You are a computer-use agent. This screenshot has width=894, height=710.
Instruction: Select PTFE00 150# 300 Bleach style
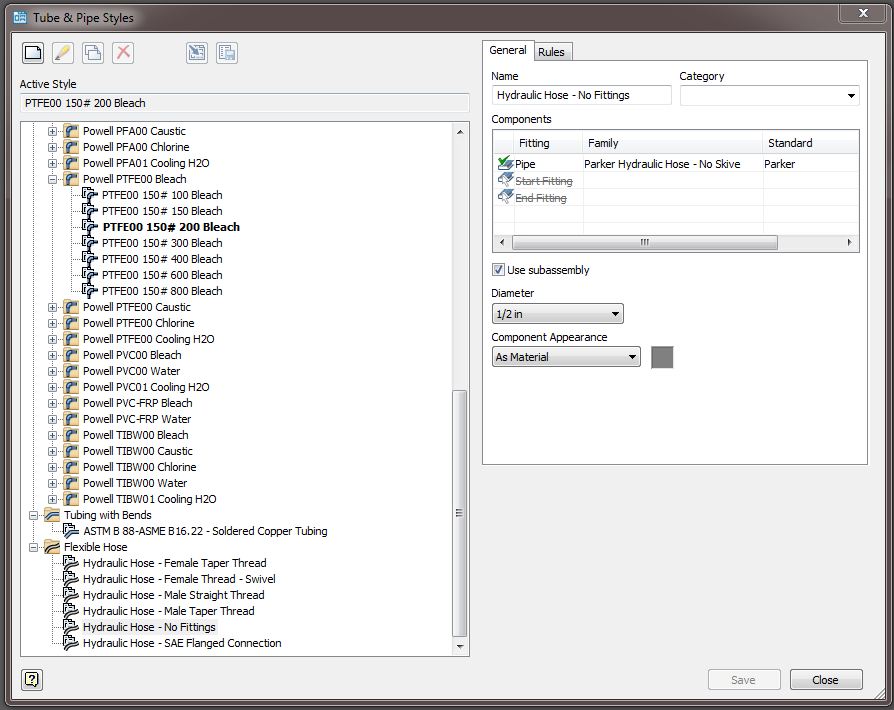coord(162,243)
